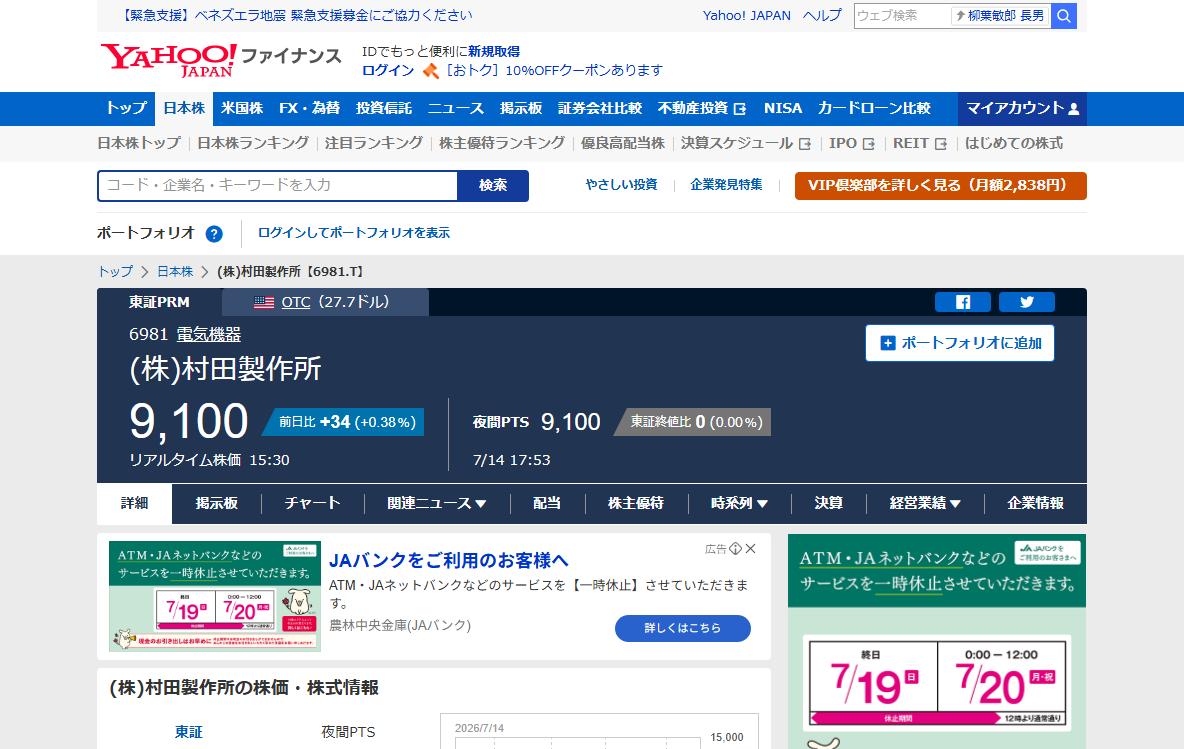Image resolution: width=1184 pixels, height=749 pixels.
Task: Click 詳しくはこちら ad button
Action: [x=683, y=628]
